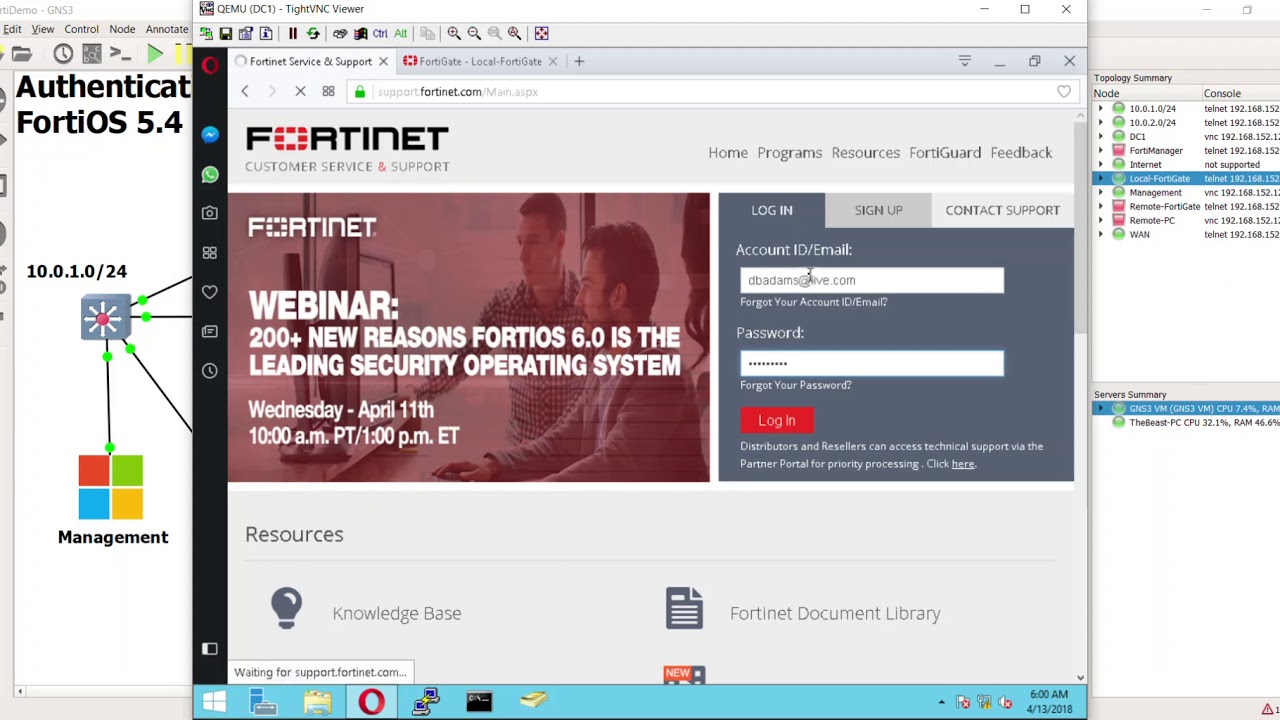Toggle the Alt key in TightVNC toolbar
Viewport: 1280px width, 720px height.
[400, 33]
